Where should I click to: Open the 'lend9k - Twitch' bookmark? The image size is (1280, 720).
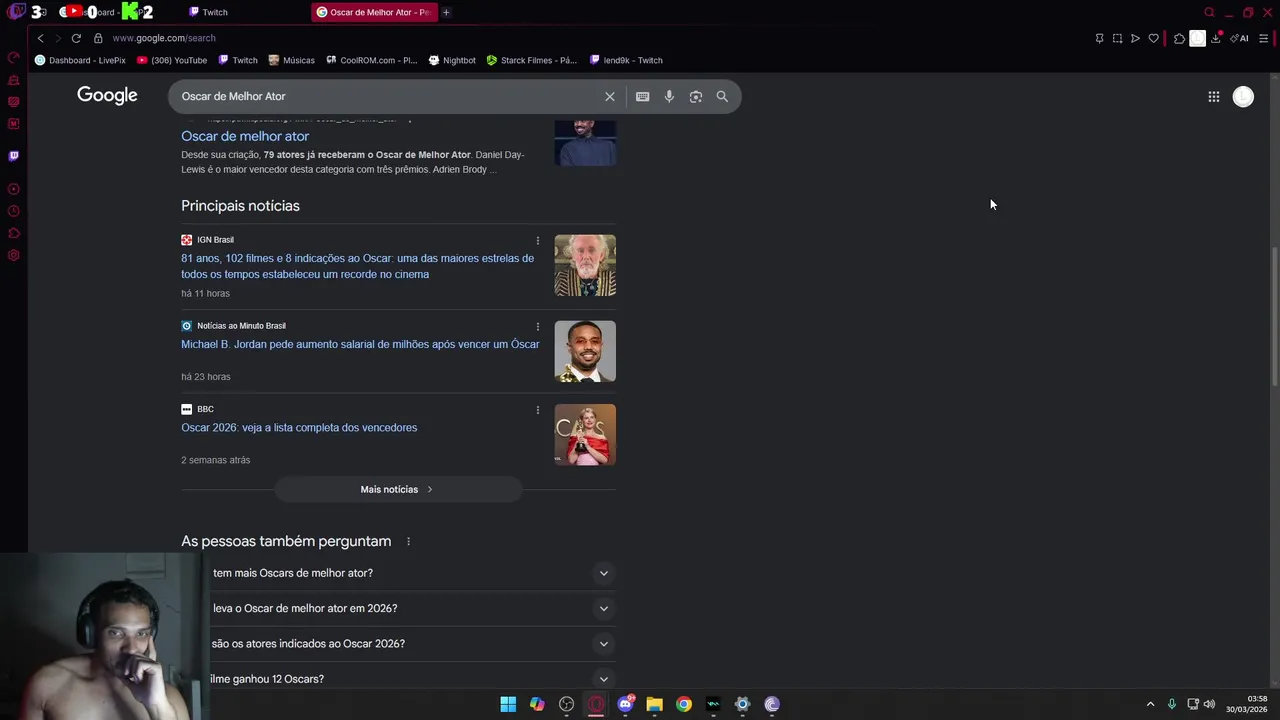tap(626, 60)
